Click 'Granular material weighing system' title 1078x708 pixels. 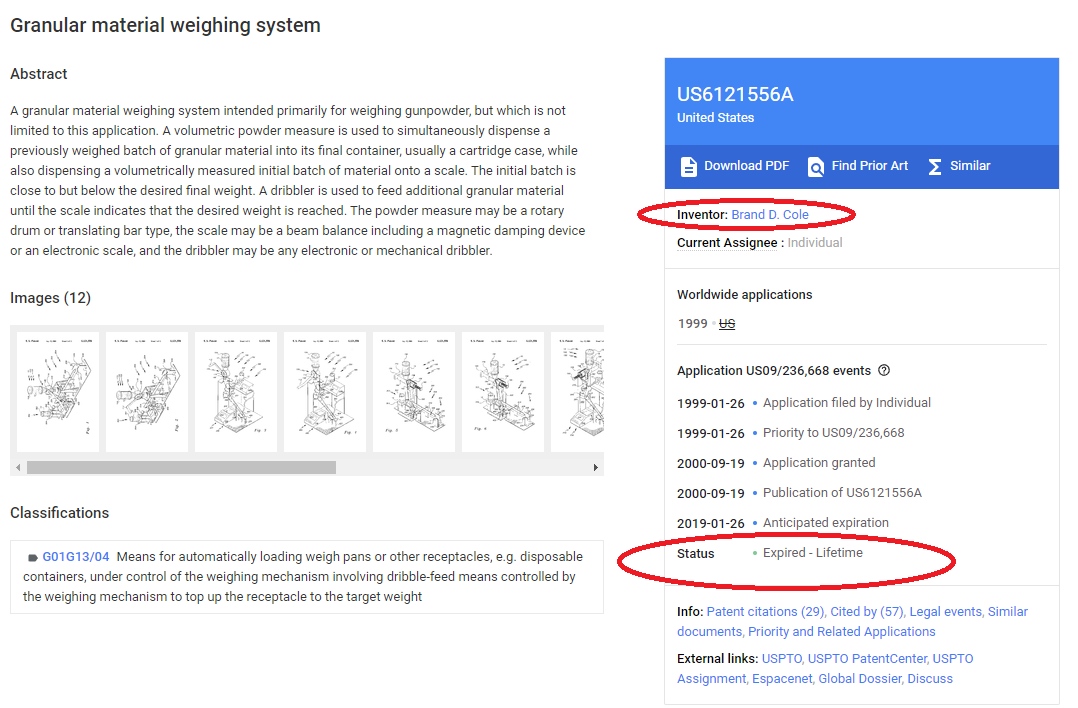tap(165, 25)
